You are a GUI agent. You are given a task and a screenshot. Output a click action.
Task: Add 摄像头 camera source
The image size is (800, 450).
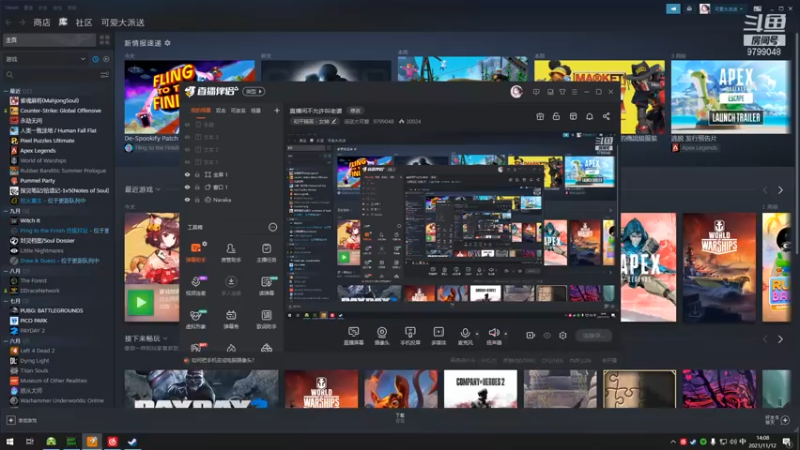382,336
